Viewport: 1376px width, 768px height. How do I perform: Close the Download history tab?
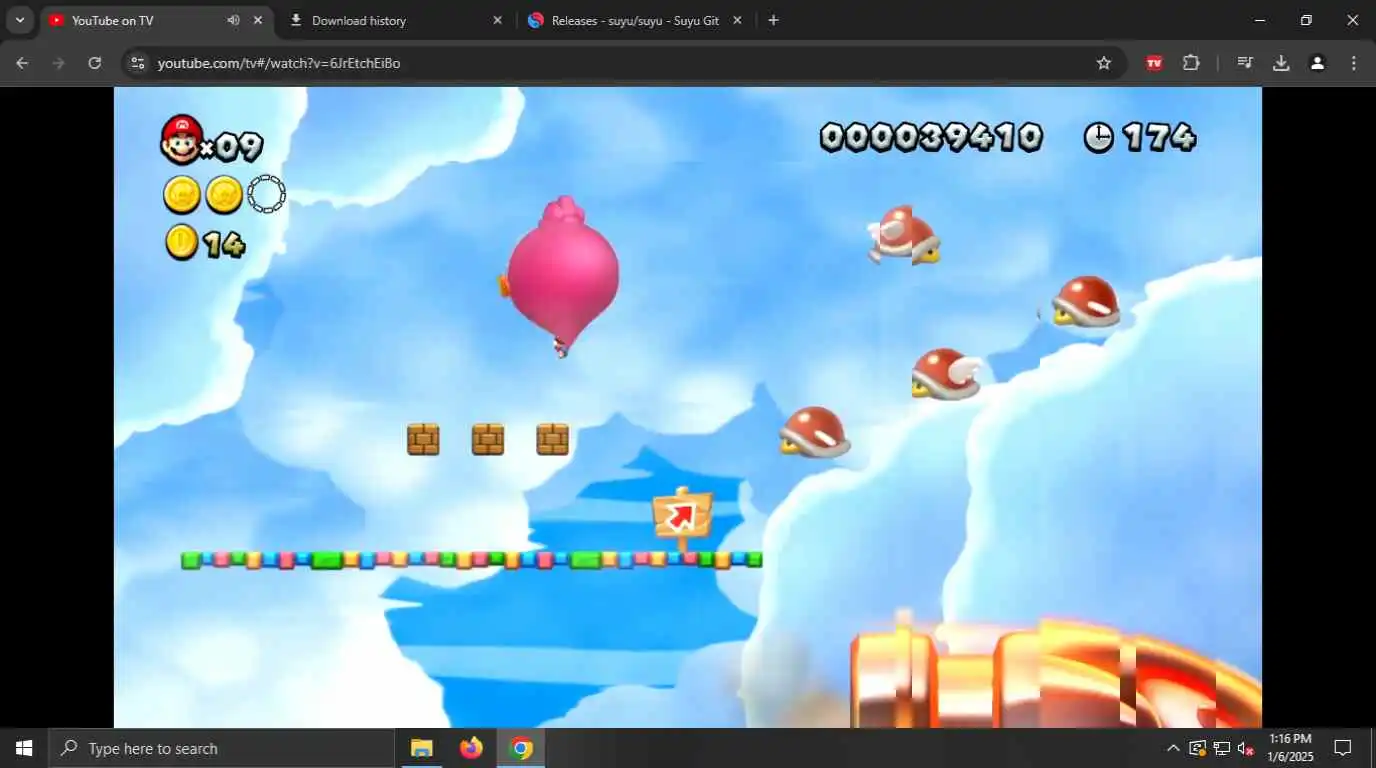pyautogui.click(x=498, y=20)
